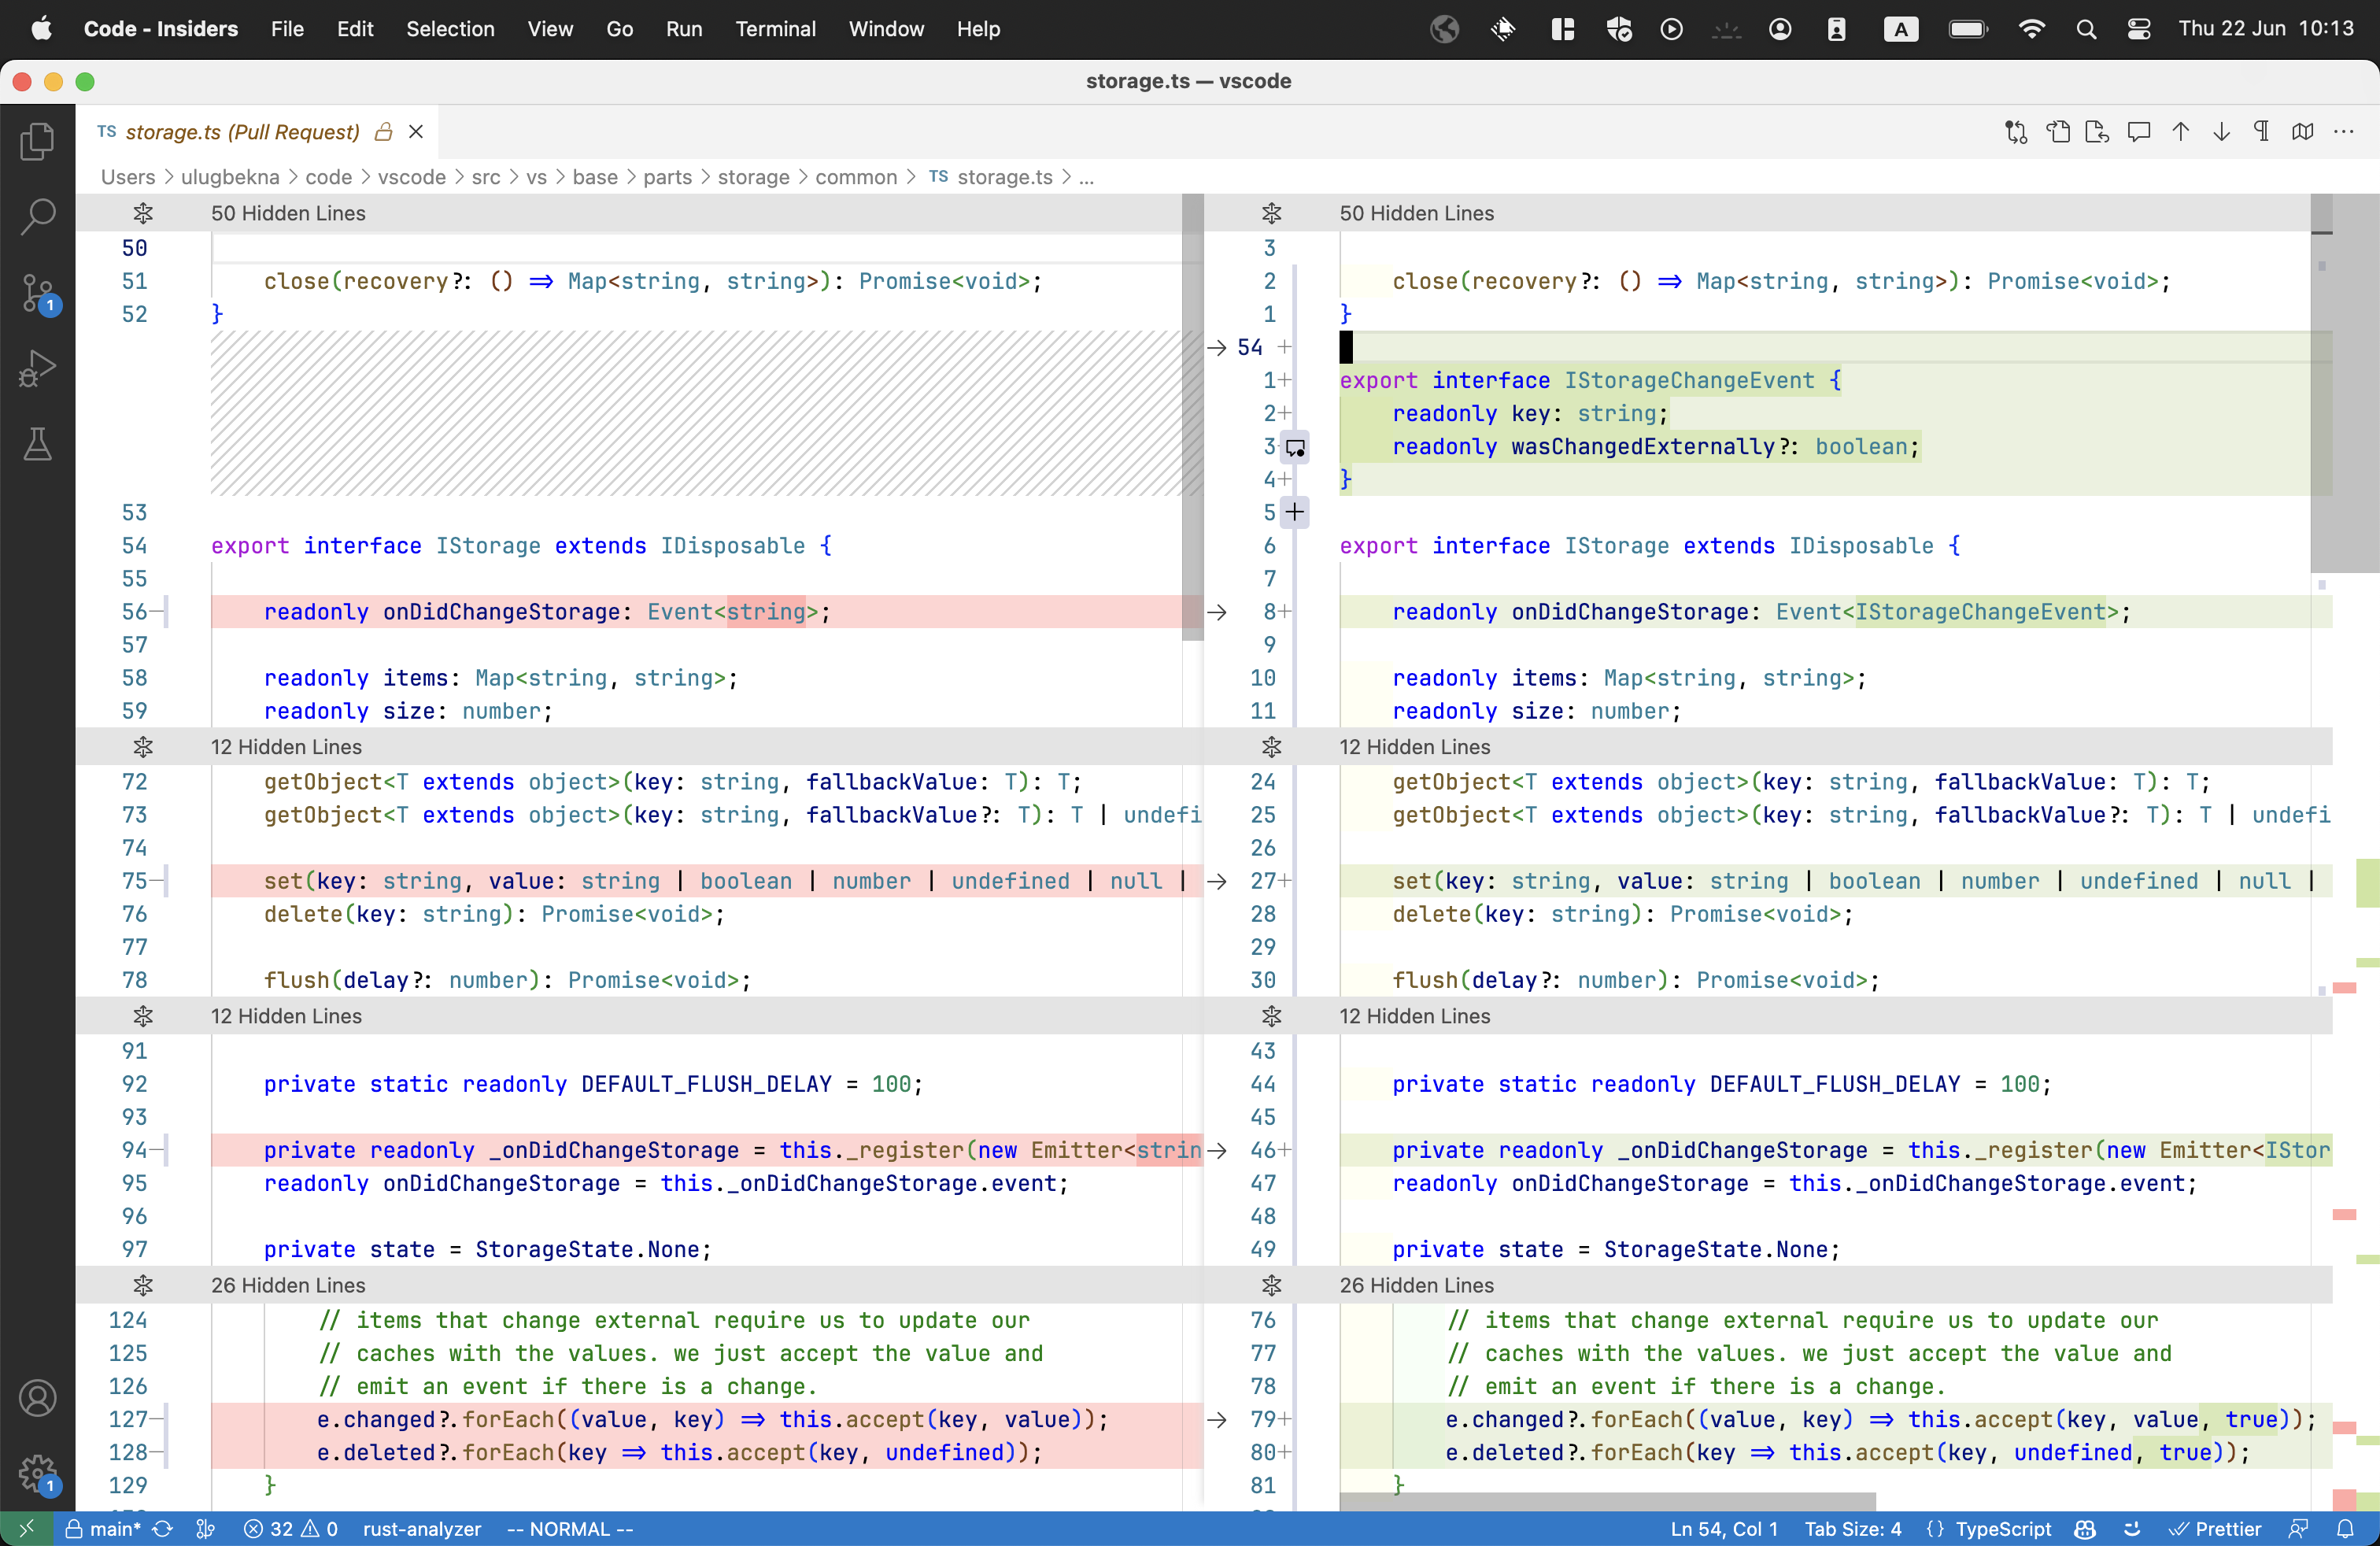This screenshot has height=1546, width=2380.
Task: Toggle the minimap icon in toolbar
Action: pos(2303,131)
